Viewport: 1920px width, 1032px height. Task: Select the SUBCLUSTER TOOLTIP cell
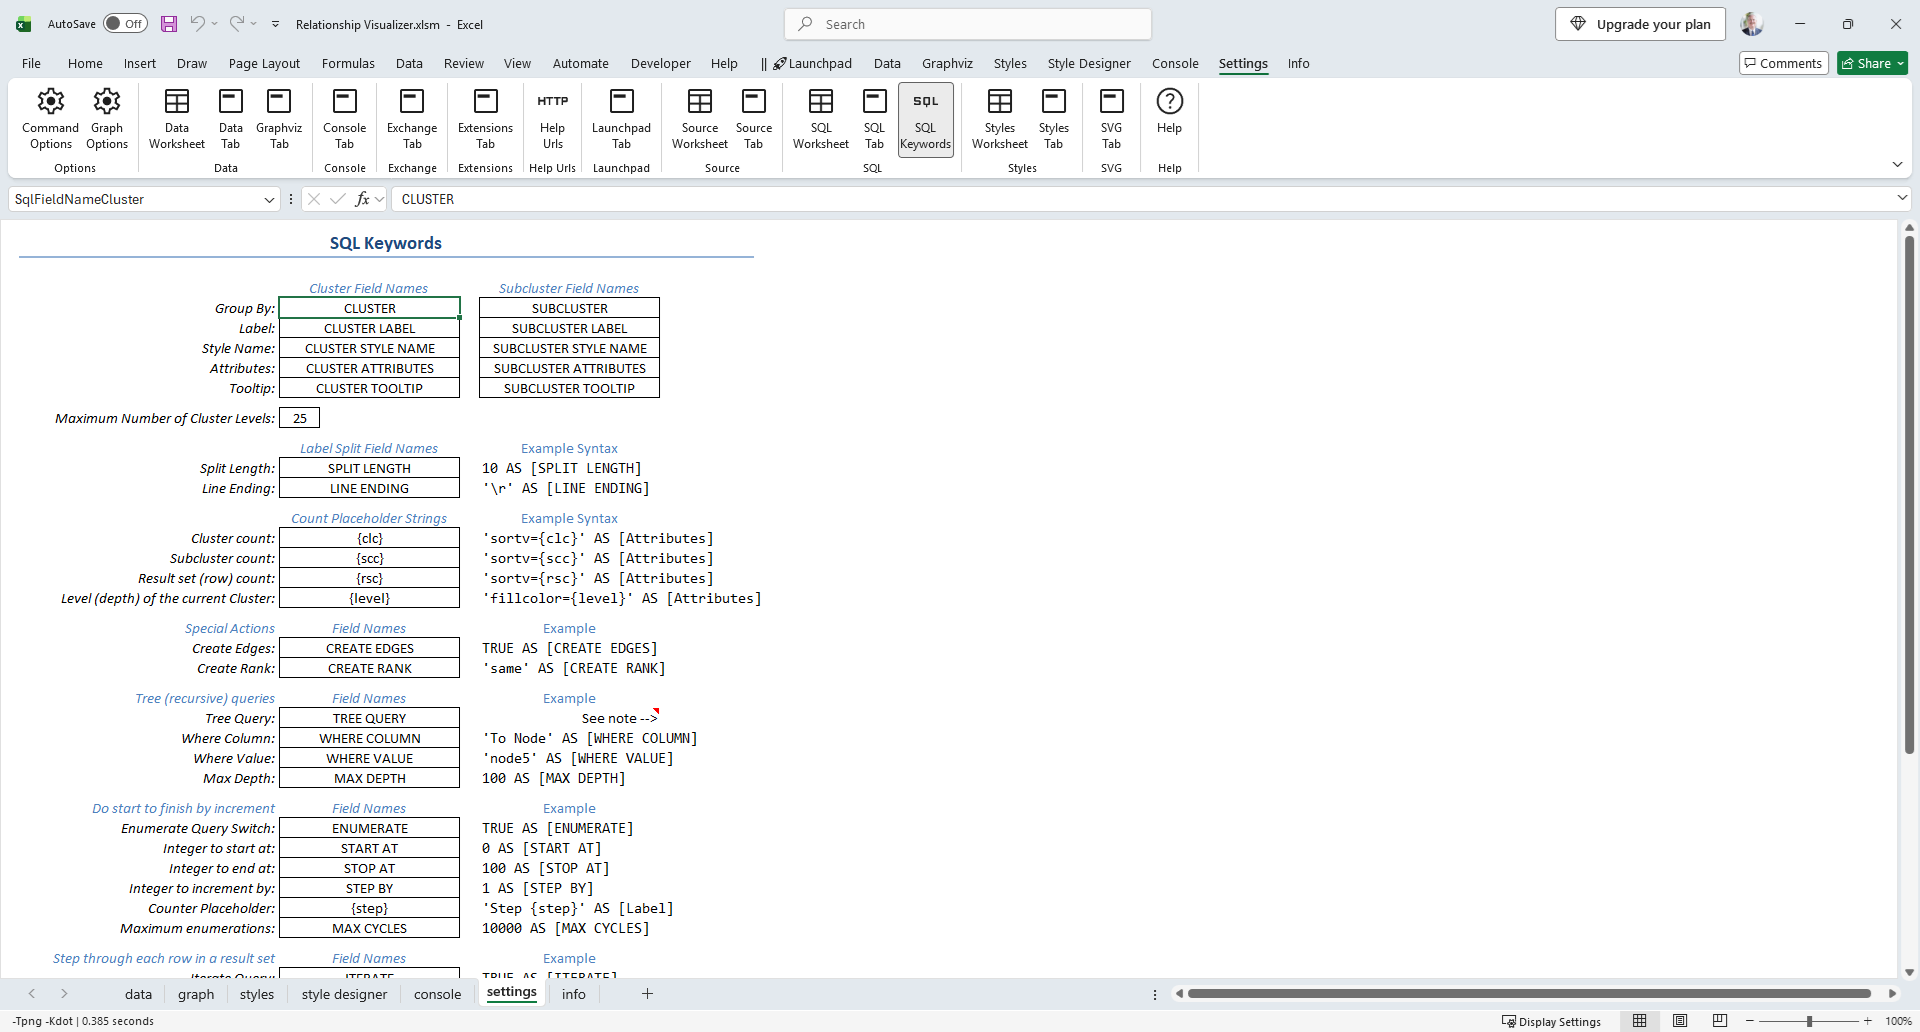569,388
